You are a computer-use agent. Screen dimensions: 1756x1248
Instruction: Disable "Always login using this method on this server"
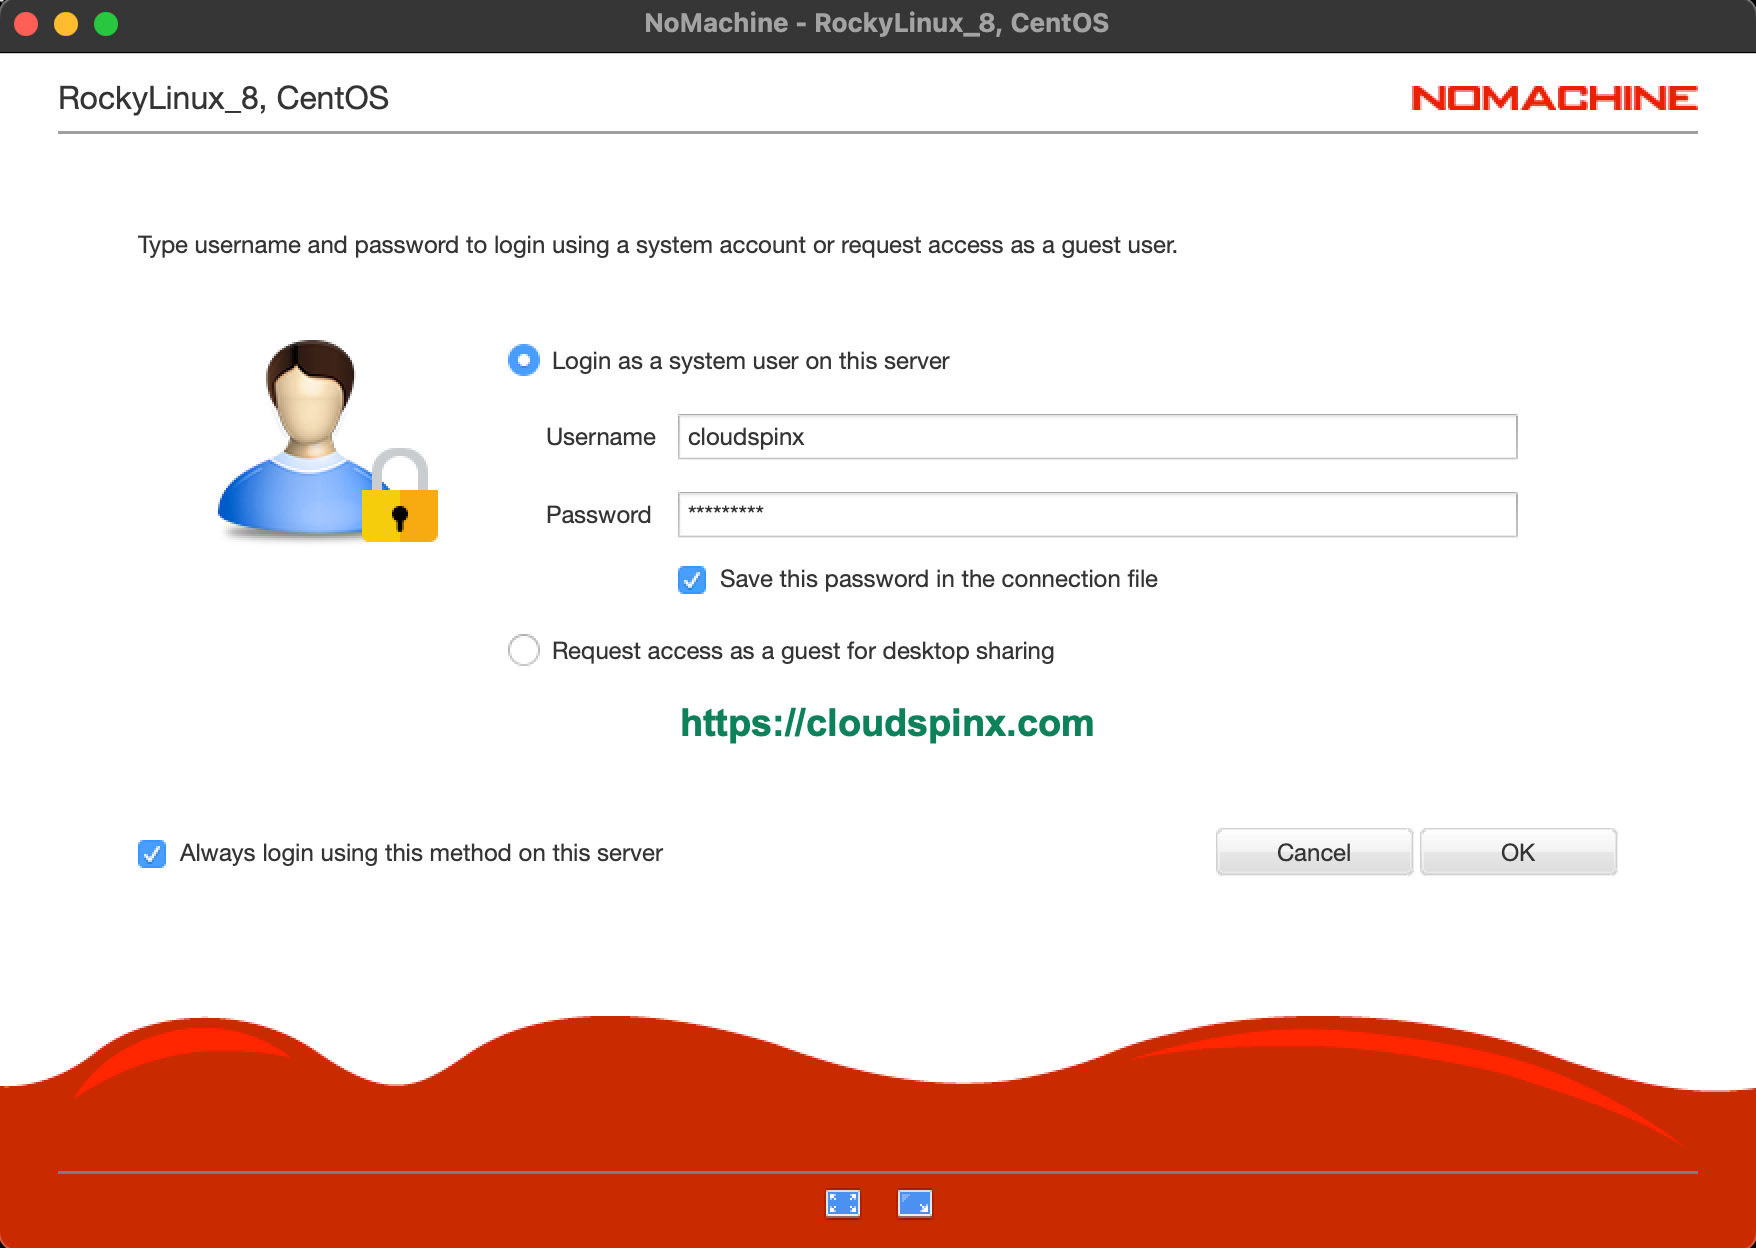tap(151, 853)
